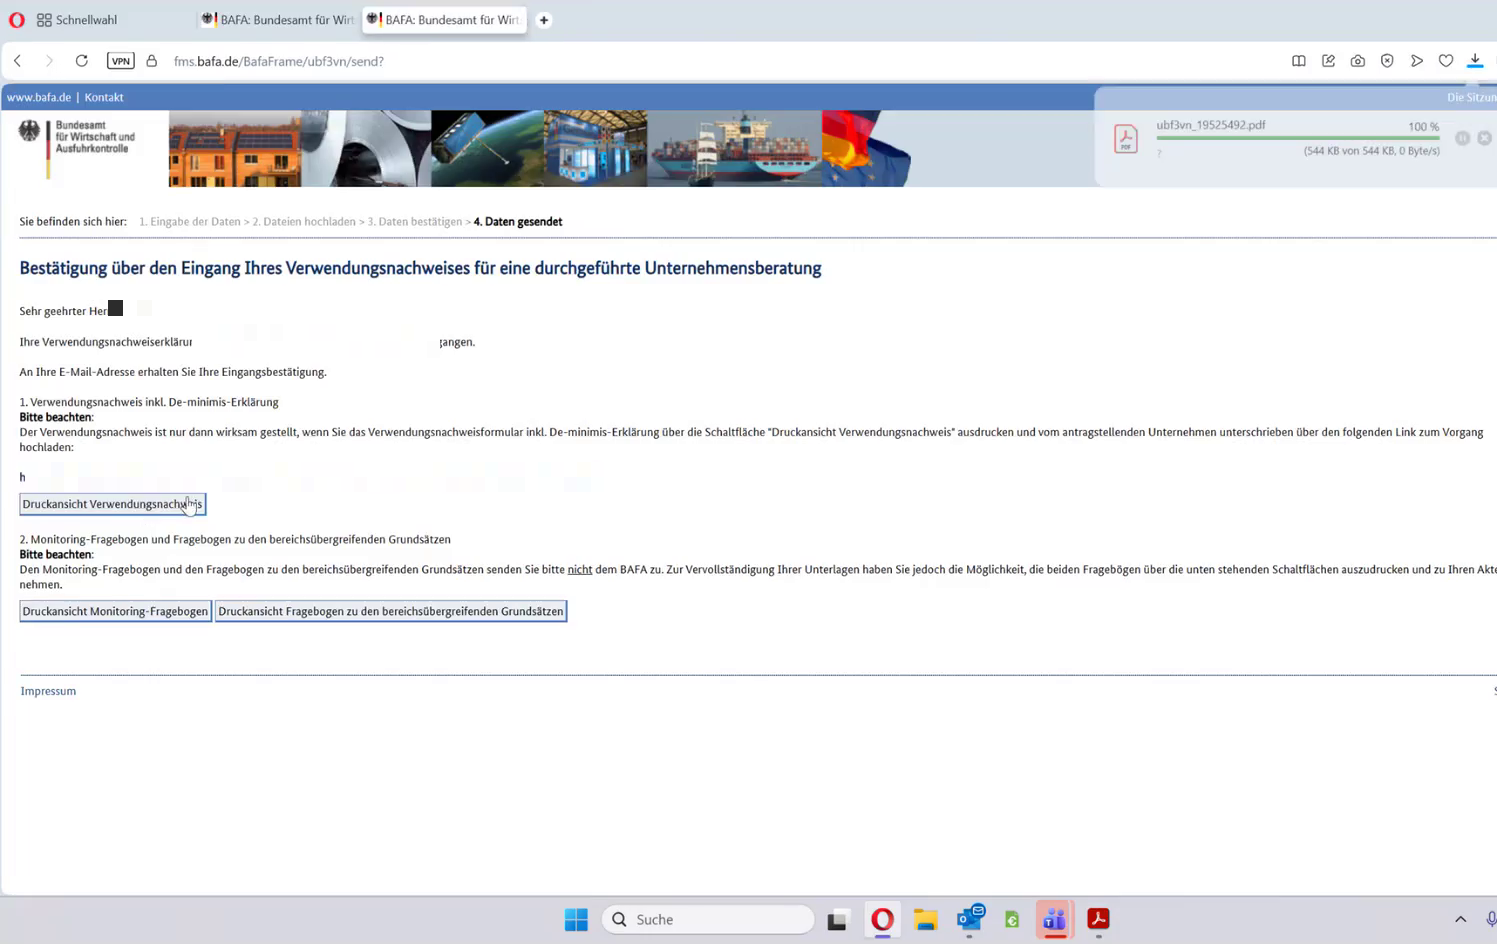
Task: Open the Opera main menu
Action: point(17,20)
